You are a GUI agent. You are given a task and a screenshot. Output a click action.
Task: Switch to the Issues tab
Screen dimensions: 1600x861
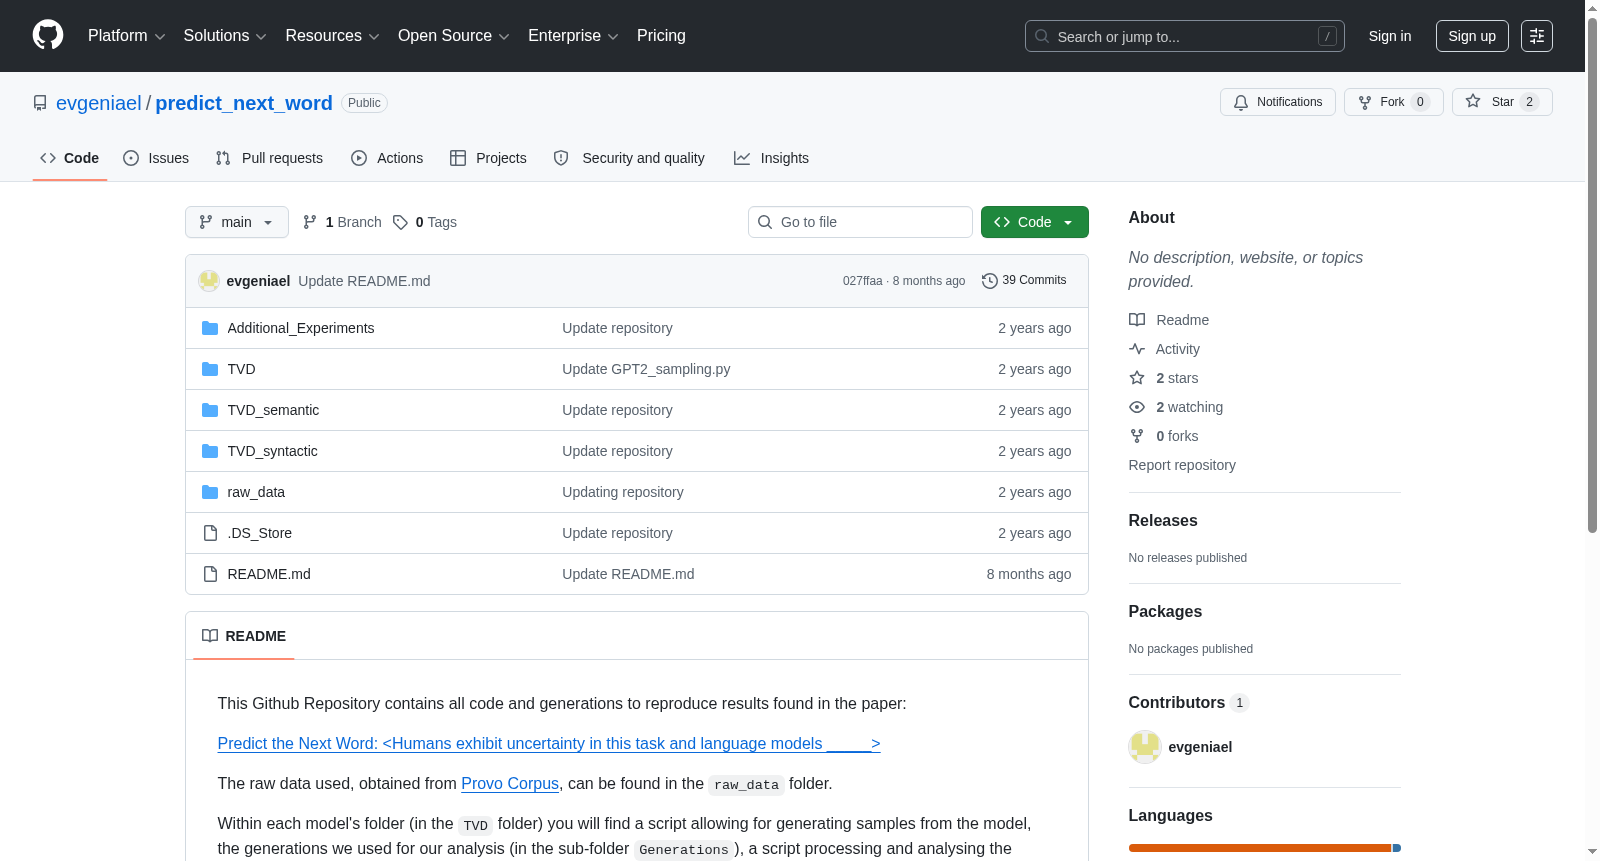tap(156, 158)
